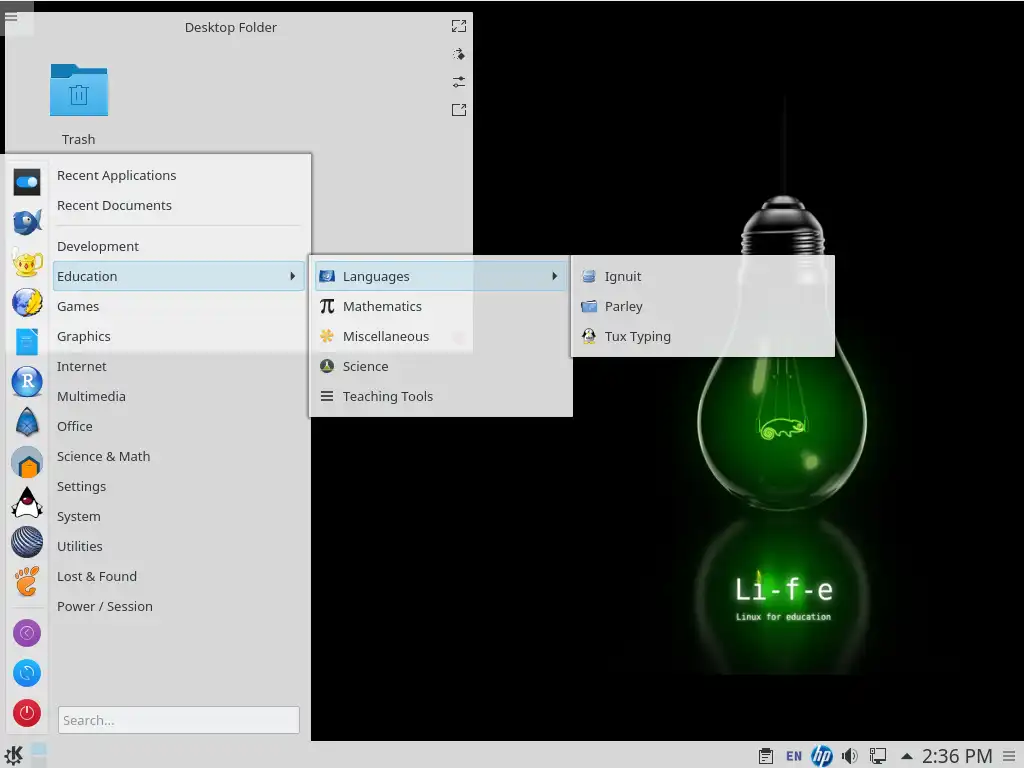Viewport: 1024px width, 768px height.
Task: Click the EN keyboard layout indicator
Action: (793, 756)
